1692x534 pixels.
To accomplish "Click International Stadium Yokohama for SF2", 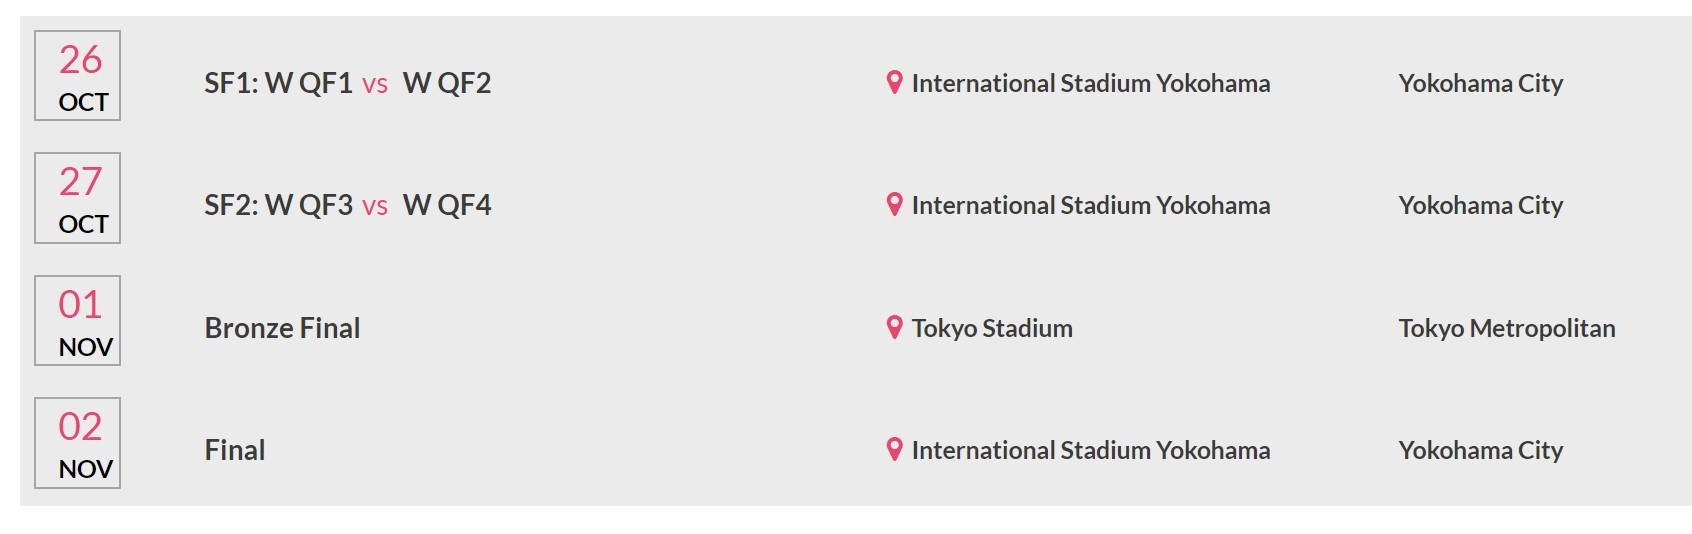I will (x=1091, y=205).
